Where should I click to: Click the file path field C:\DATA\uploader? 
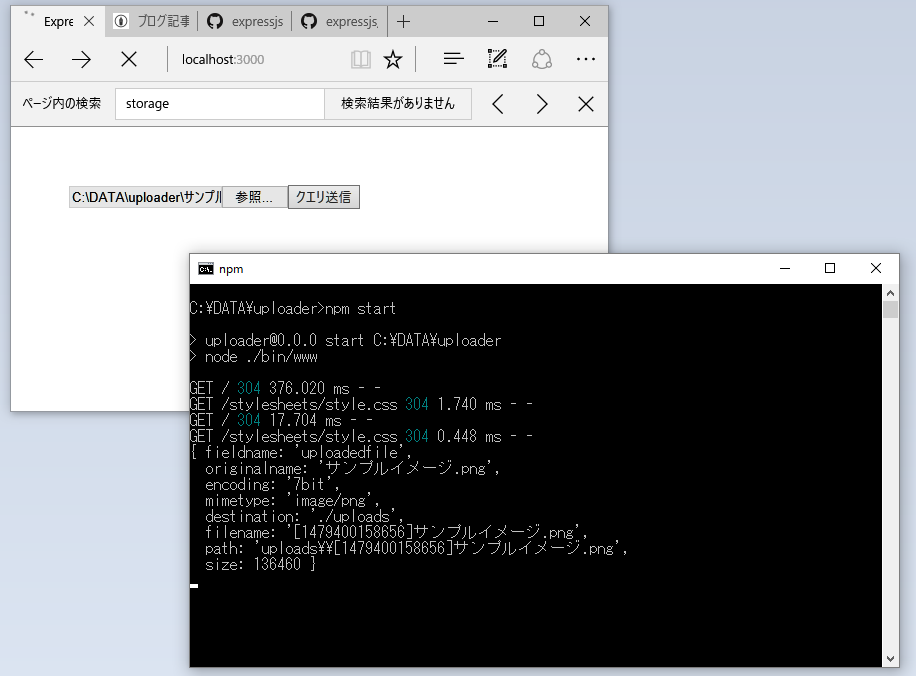point(145,197)
